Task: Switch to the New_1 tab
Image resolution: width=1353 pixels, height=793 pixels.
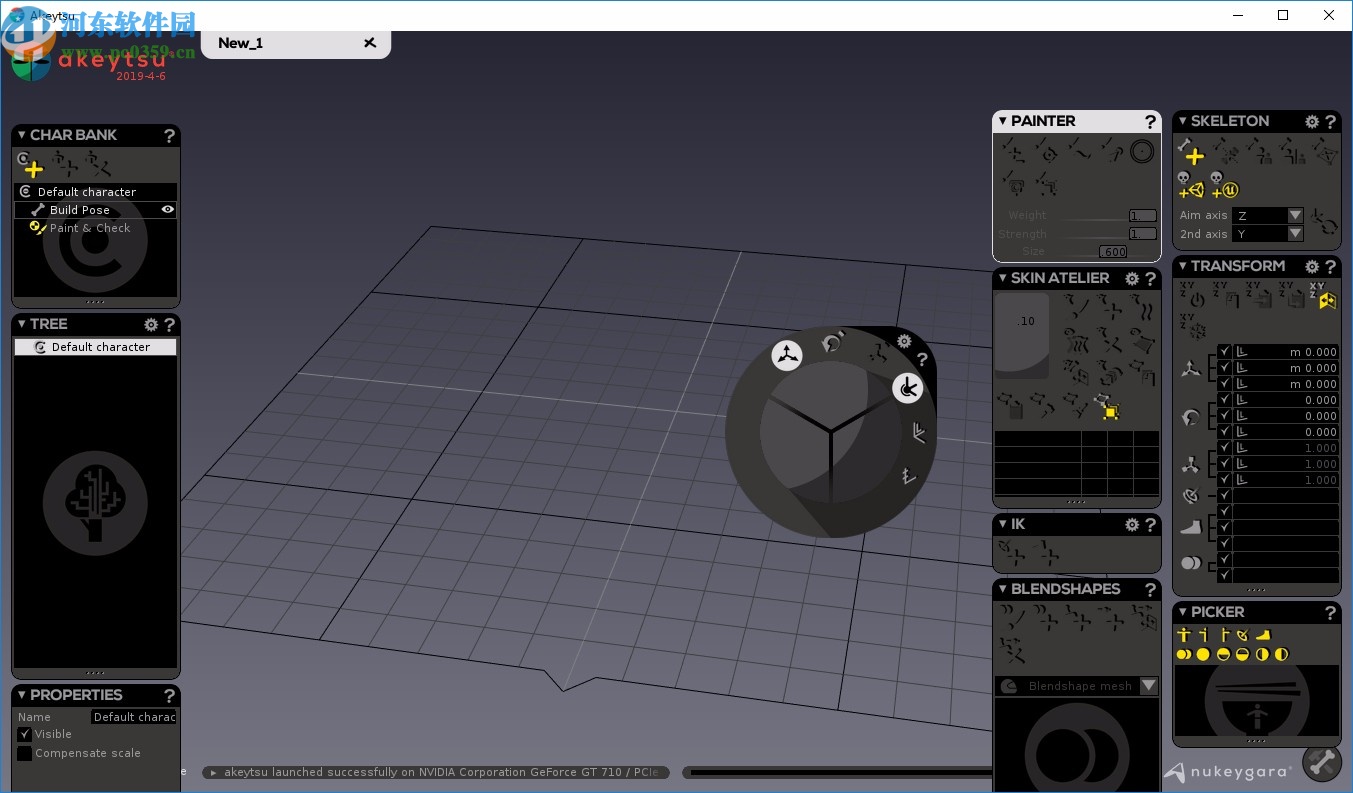Action: (241, 43)
